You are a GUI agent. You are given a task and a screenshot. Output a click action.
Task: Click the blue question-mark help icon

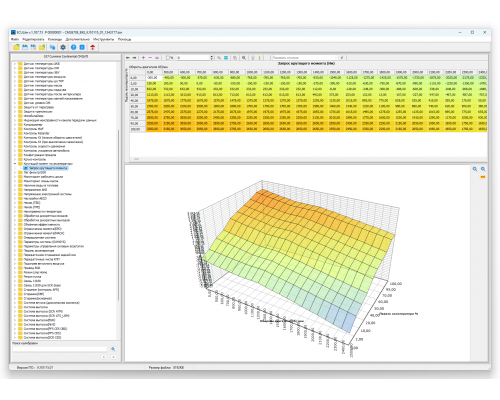74,47
